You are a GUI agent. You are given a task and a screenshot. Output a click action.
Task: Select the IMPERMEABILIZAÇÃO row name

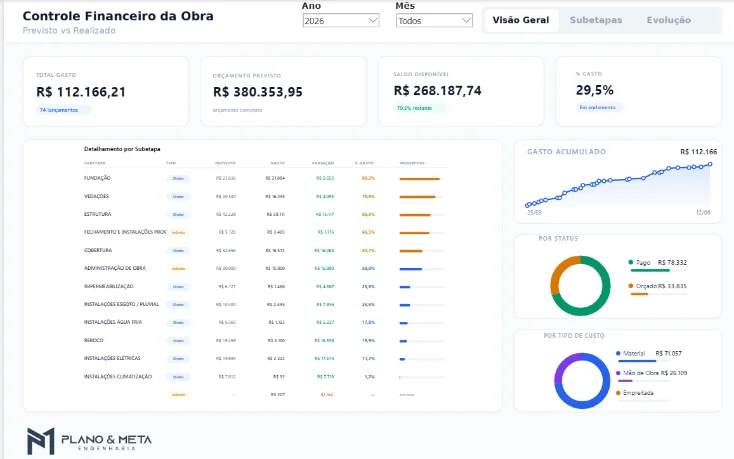pos(109,286)
